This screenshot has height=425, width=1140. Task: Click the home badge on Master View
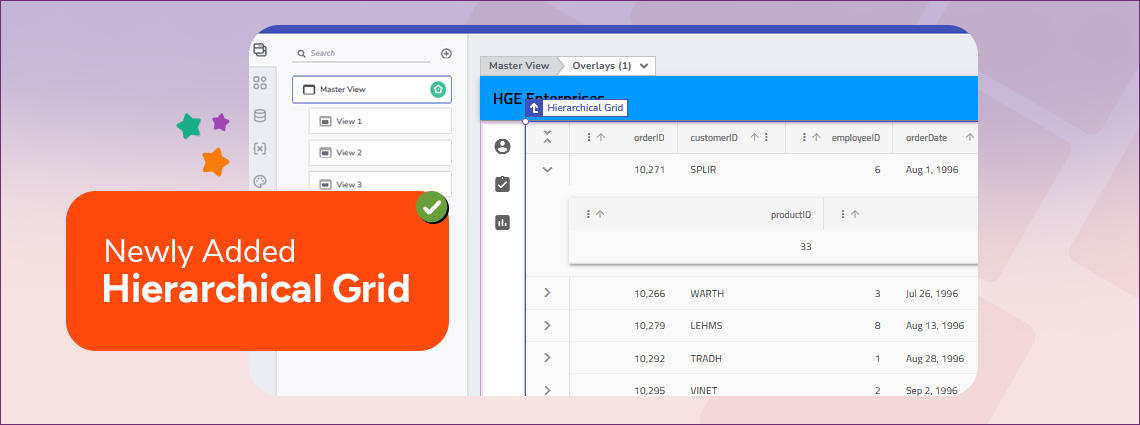pyautogui.click(x=437, y=89)
